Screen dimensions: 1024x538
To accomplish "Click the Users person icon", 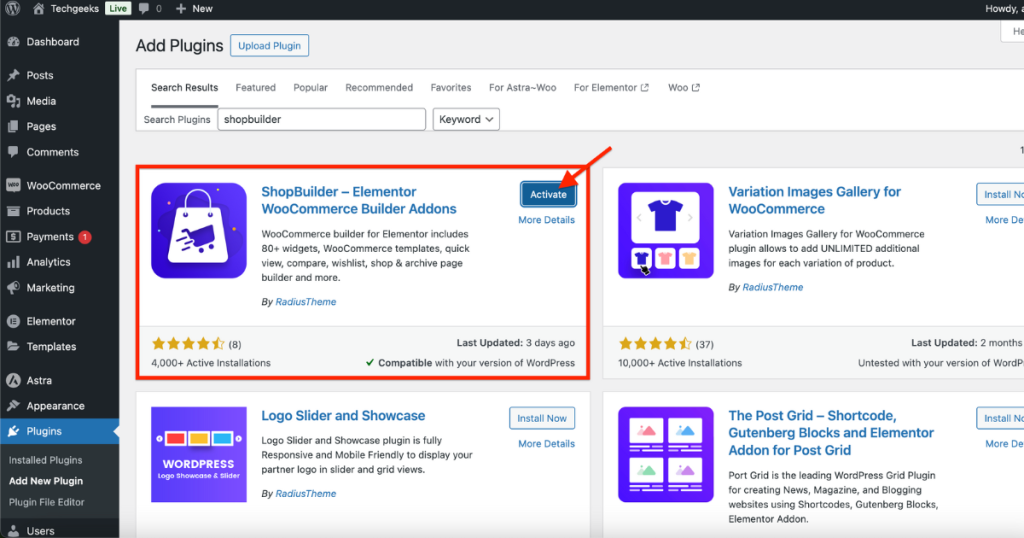I will pyautogui.click(x=13, y=531).
